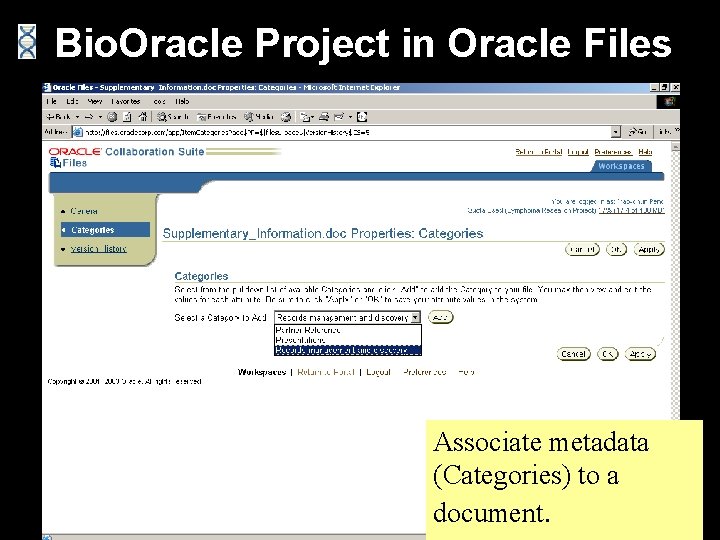Screen dimensions: 720x540
Task: Open the dropdown arrow beside the Edit icon
Action: 350,117
